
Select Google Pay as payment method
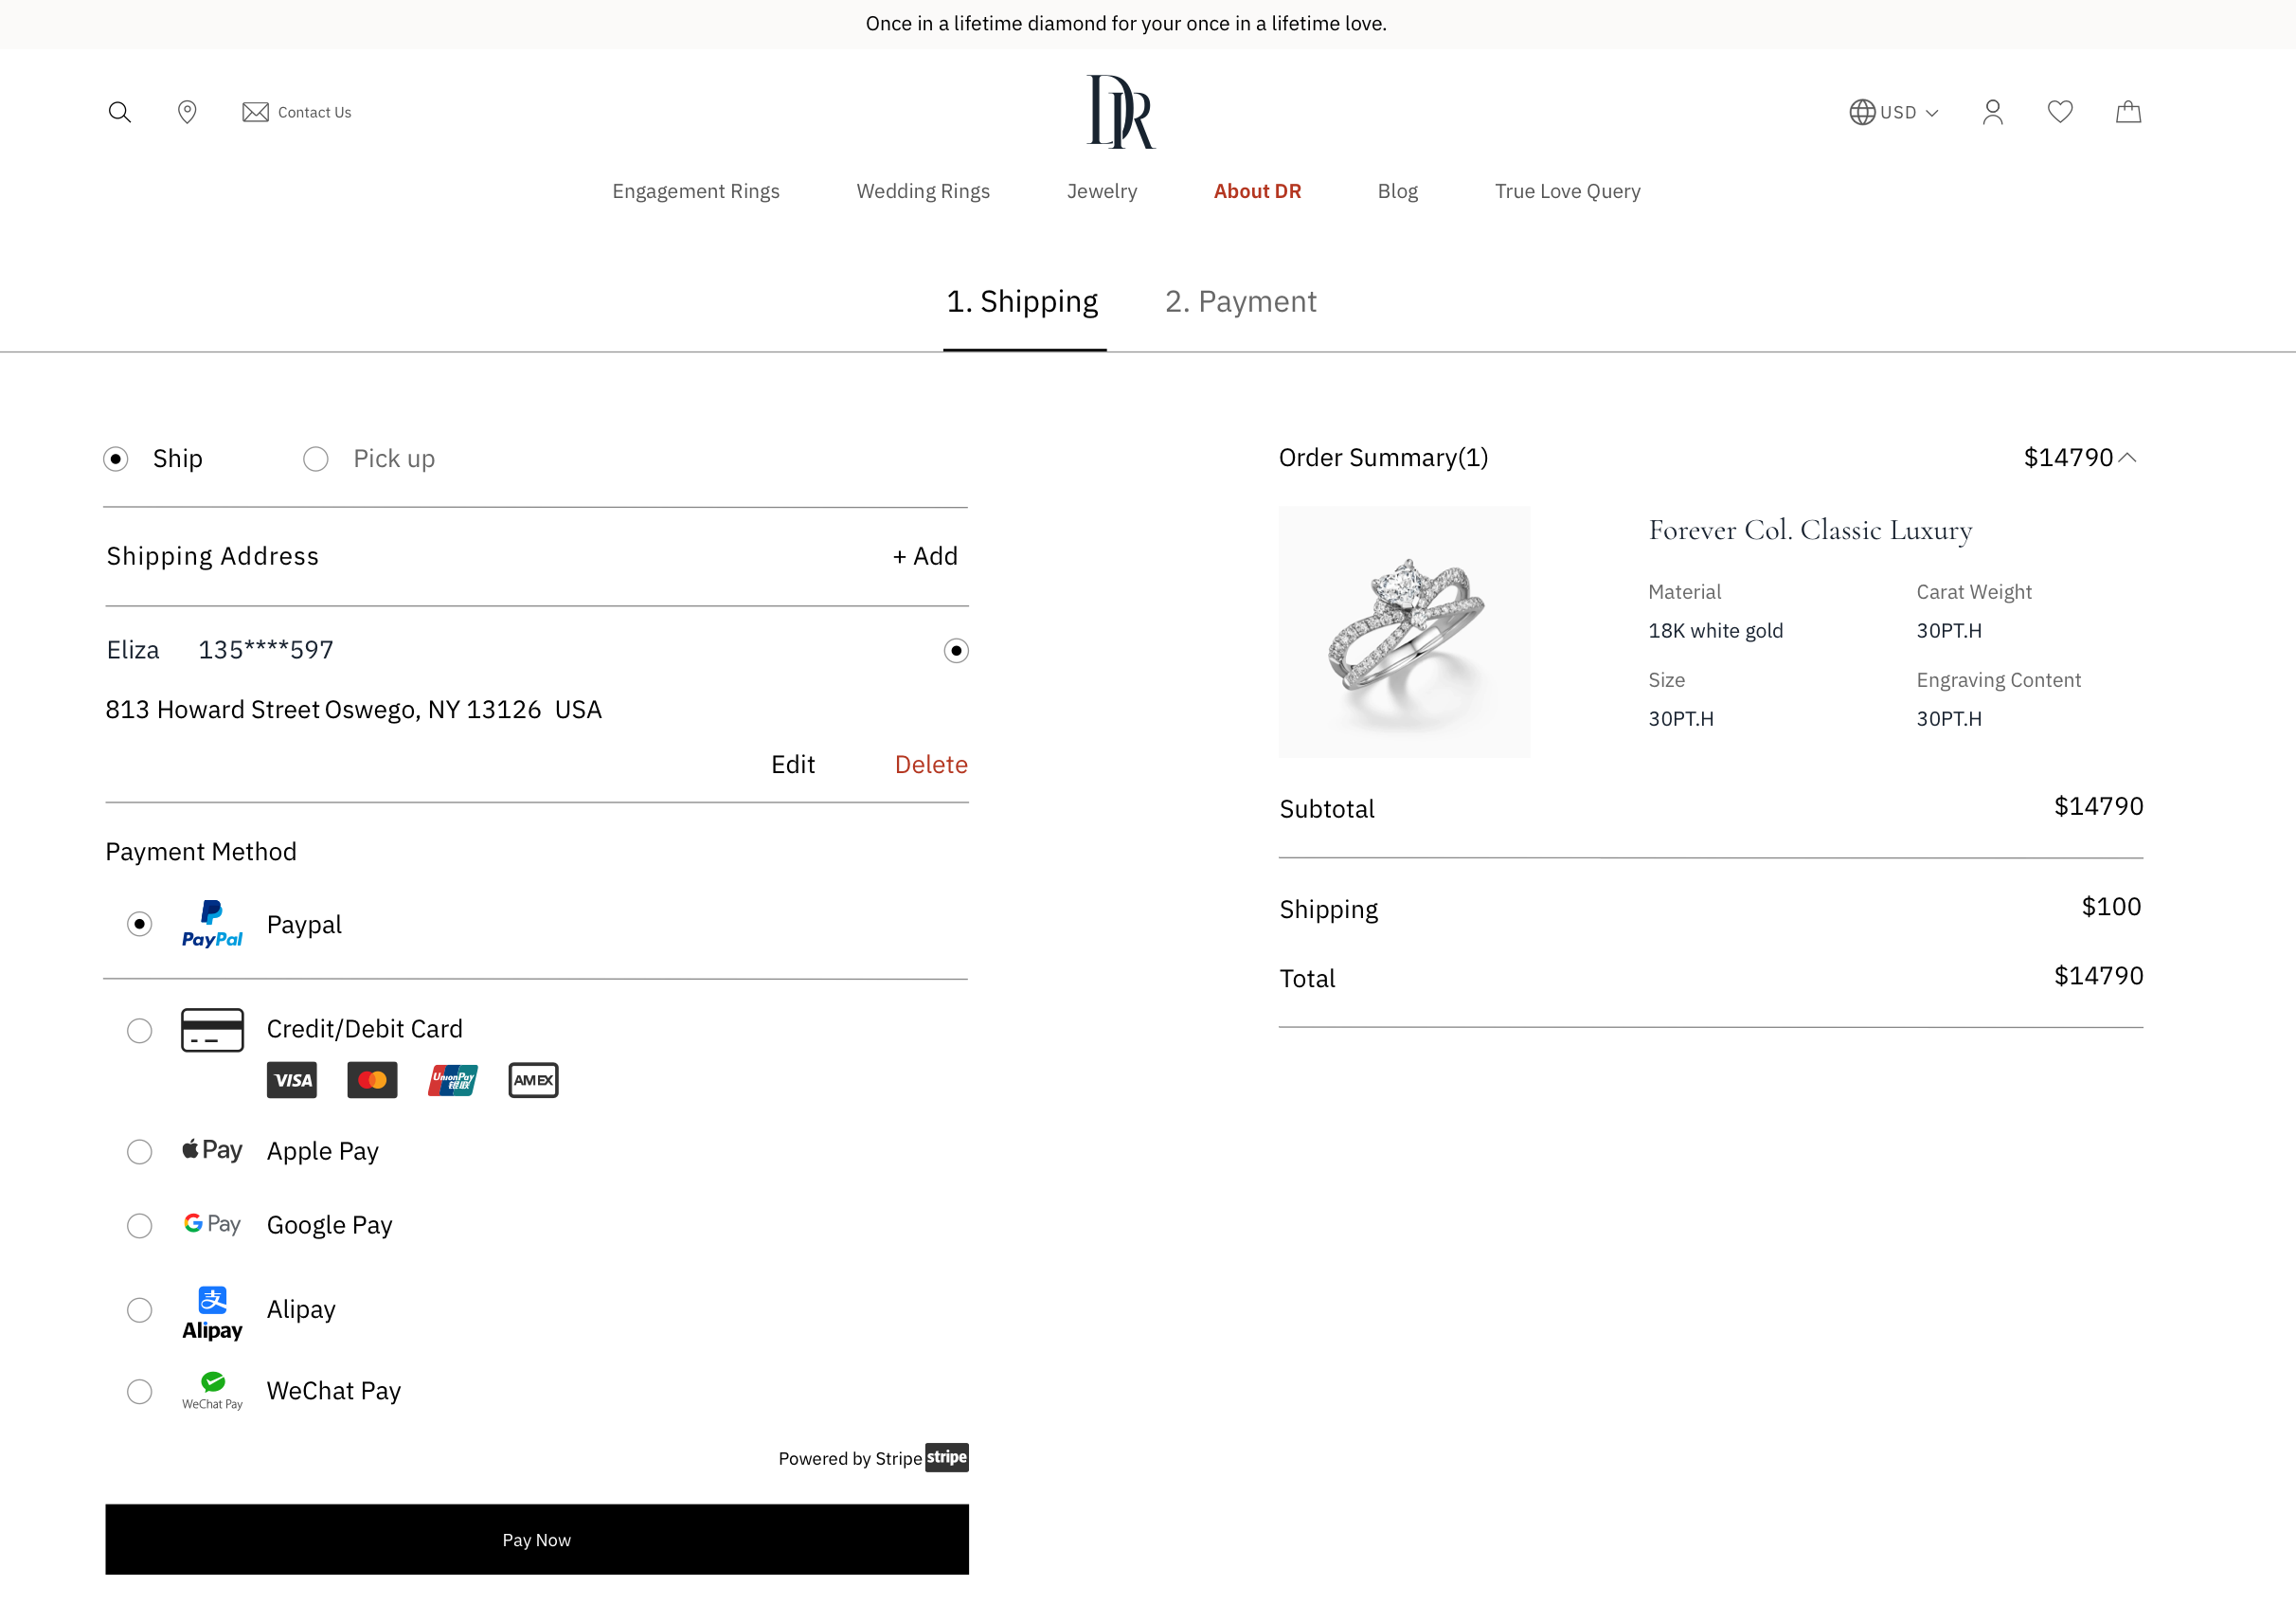coord(139,1225)
